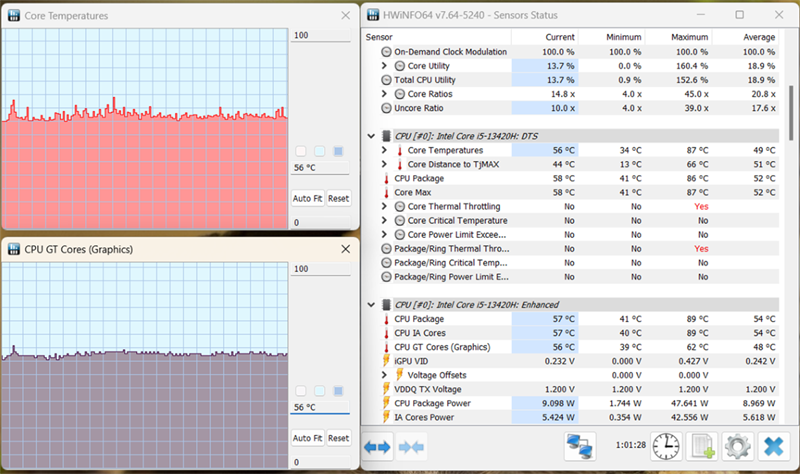
Task: Collapse the CPU i5-13420H Enhanced section
Action: pyautogui.click(x=371, y=305)
